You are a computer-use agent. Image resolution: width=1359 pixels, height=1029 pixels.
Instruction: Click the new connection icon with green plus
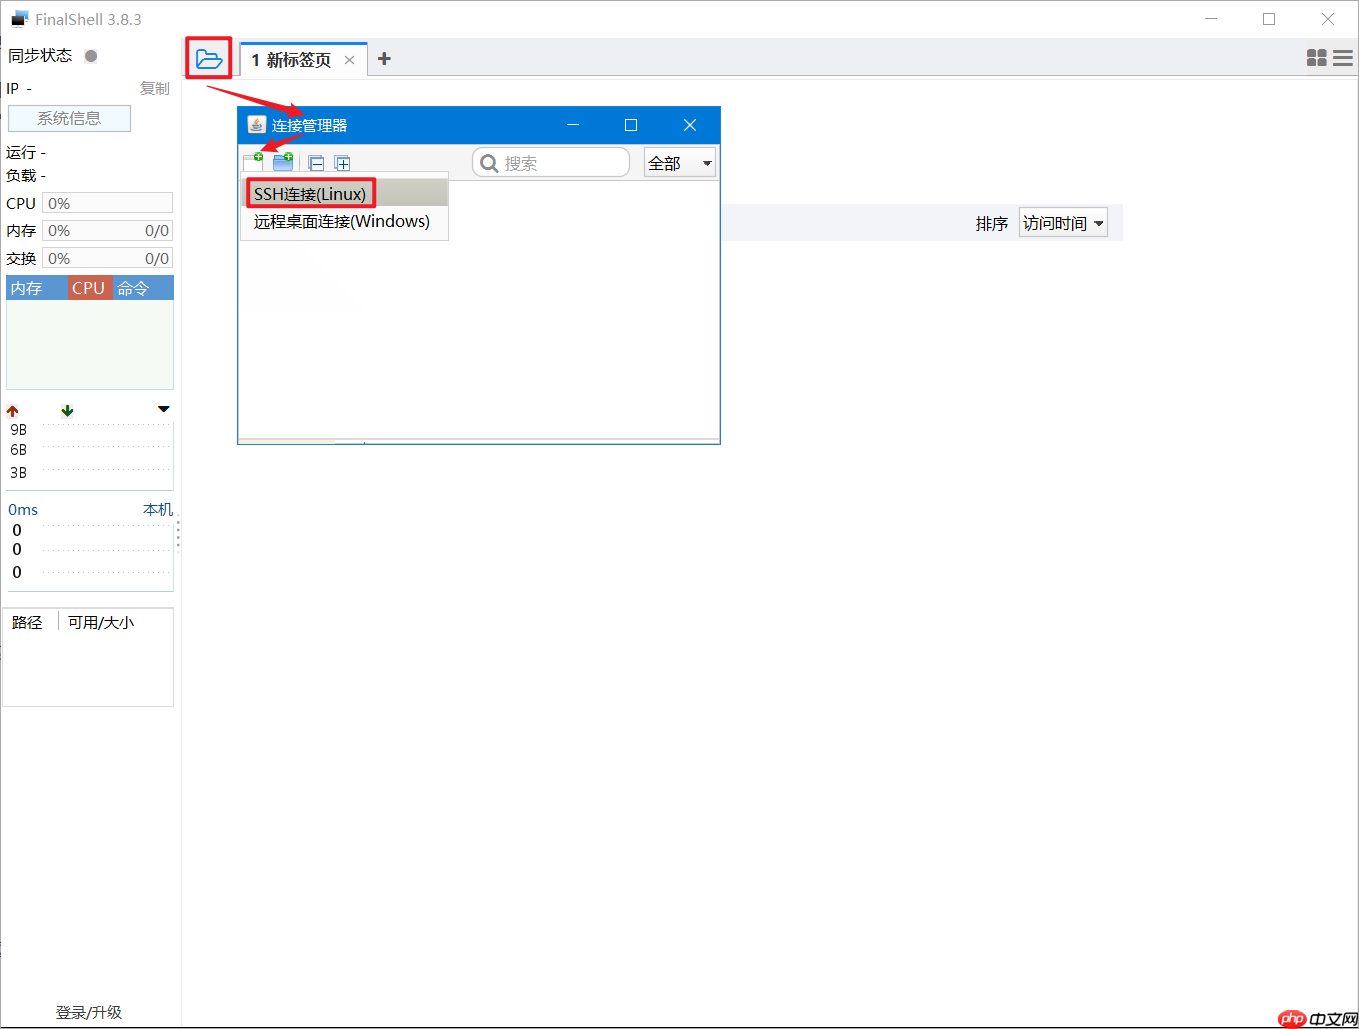click(x=253, y=161)
